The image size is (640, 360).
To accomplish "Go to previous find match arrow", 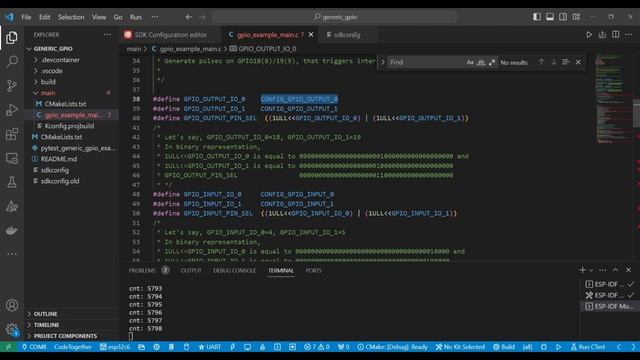I will [x=541, y=62].
